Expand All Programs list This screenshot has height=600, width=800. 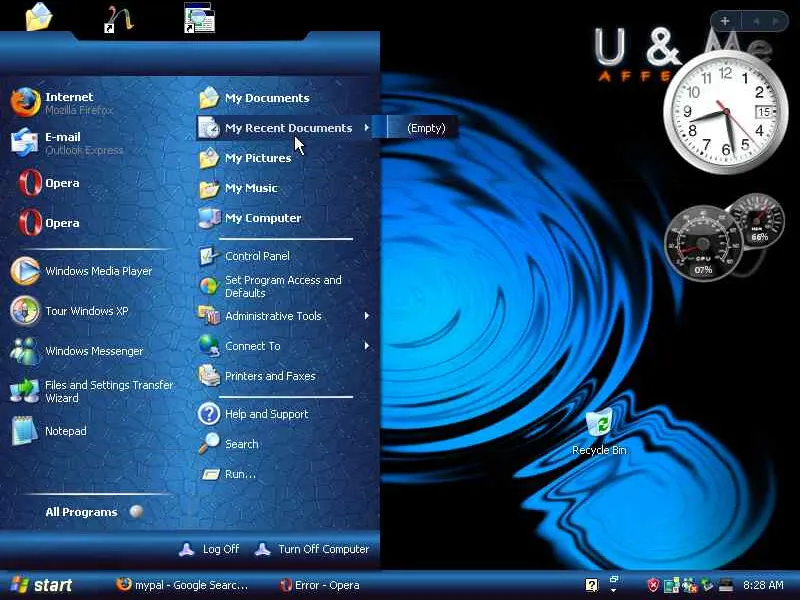(94, 512)
